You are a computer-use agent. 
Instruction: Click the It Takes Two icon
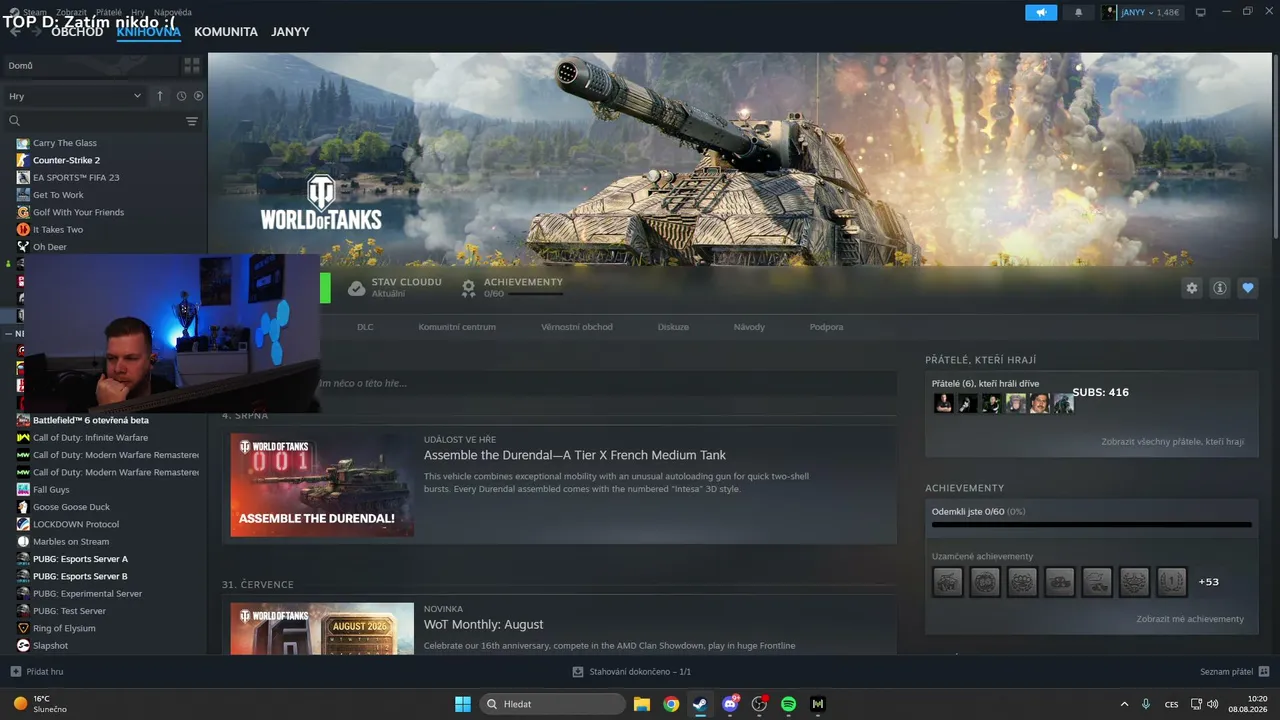click(24, 229)
